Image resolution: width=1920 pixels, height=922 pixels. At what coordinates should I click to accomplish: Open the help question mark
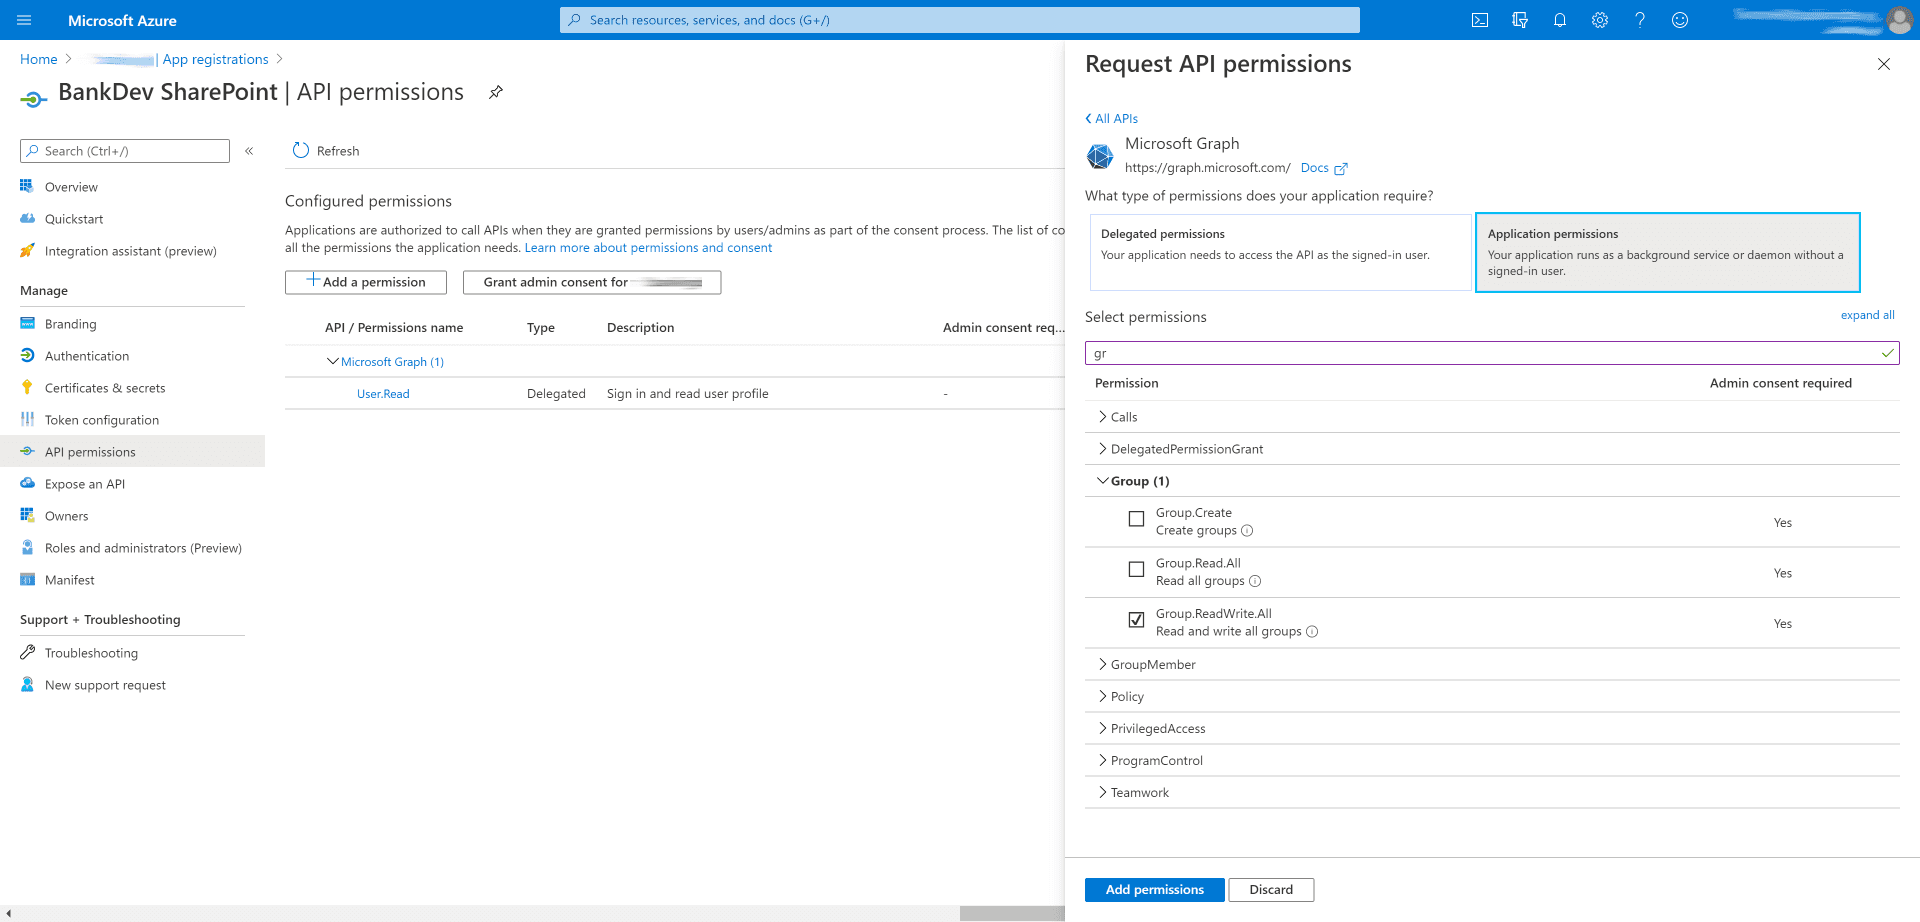[1640, 20]
